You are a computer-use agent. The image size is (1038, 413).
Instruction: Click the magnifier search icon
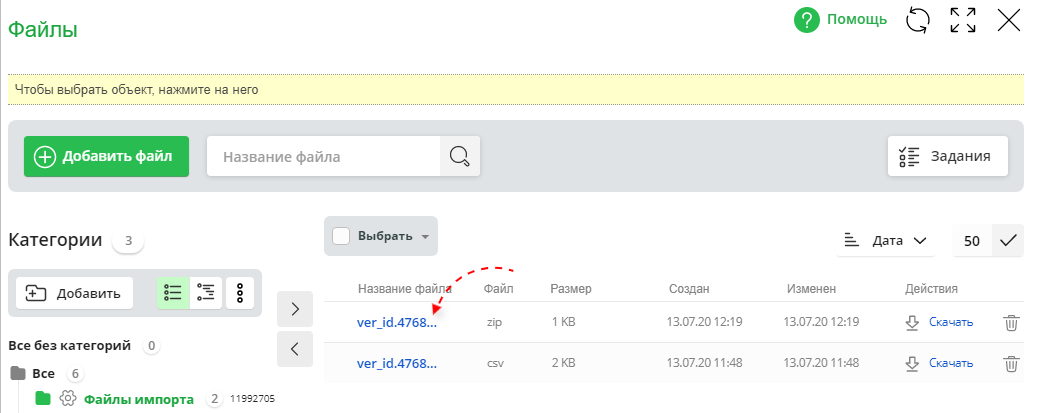(460, 156)
